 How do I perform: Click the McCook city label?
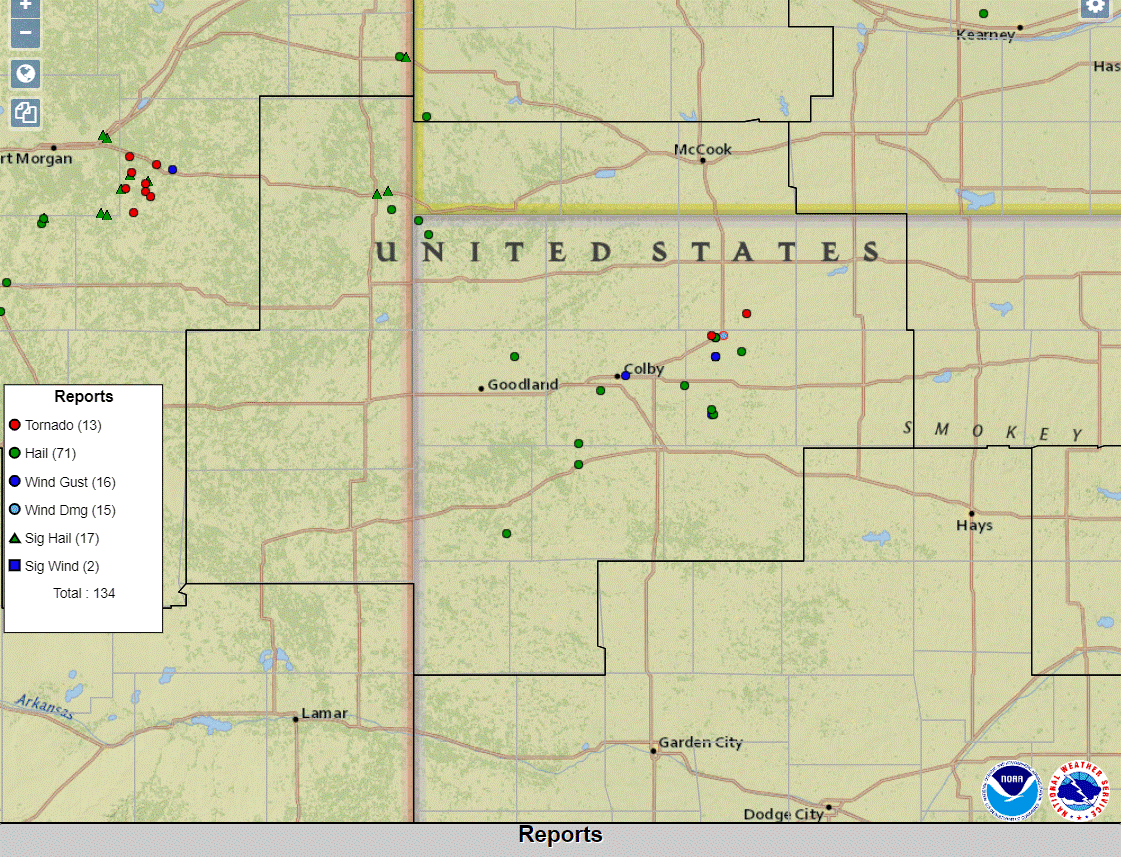pos(703,149)
